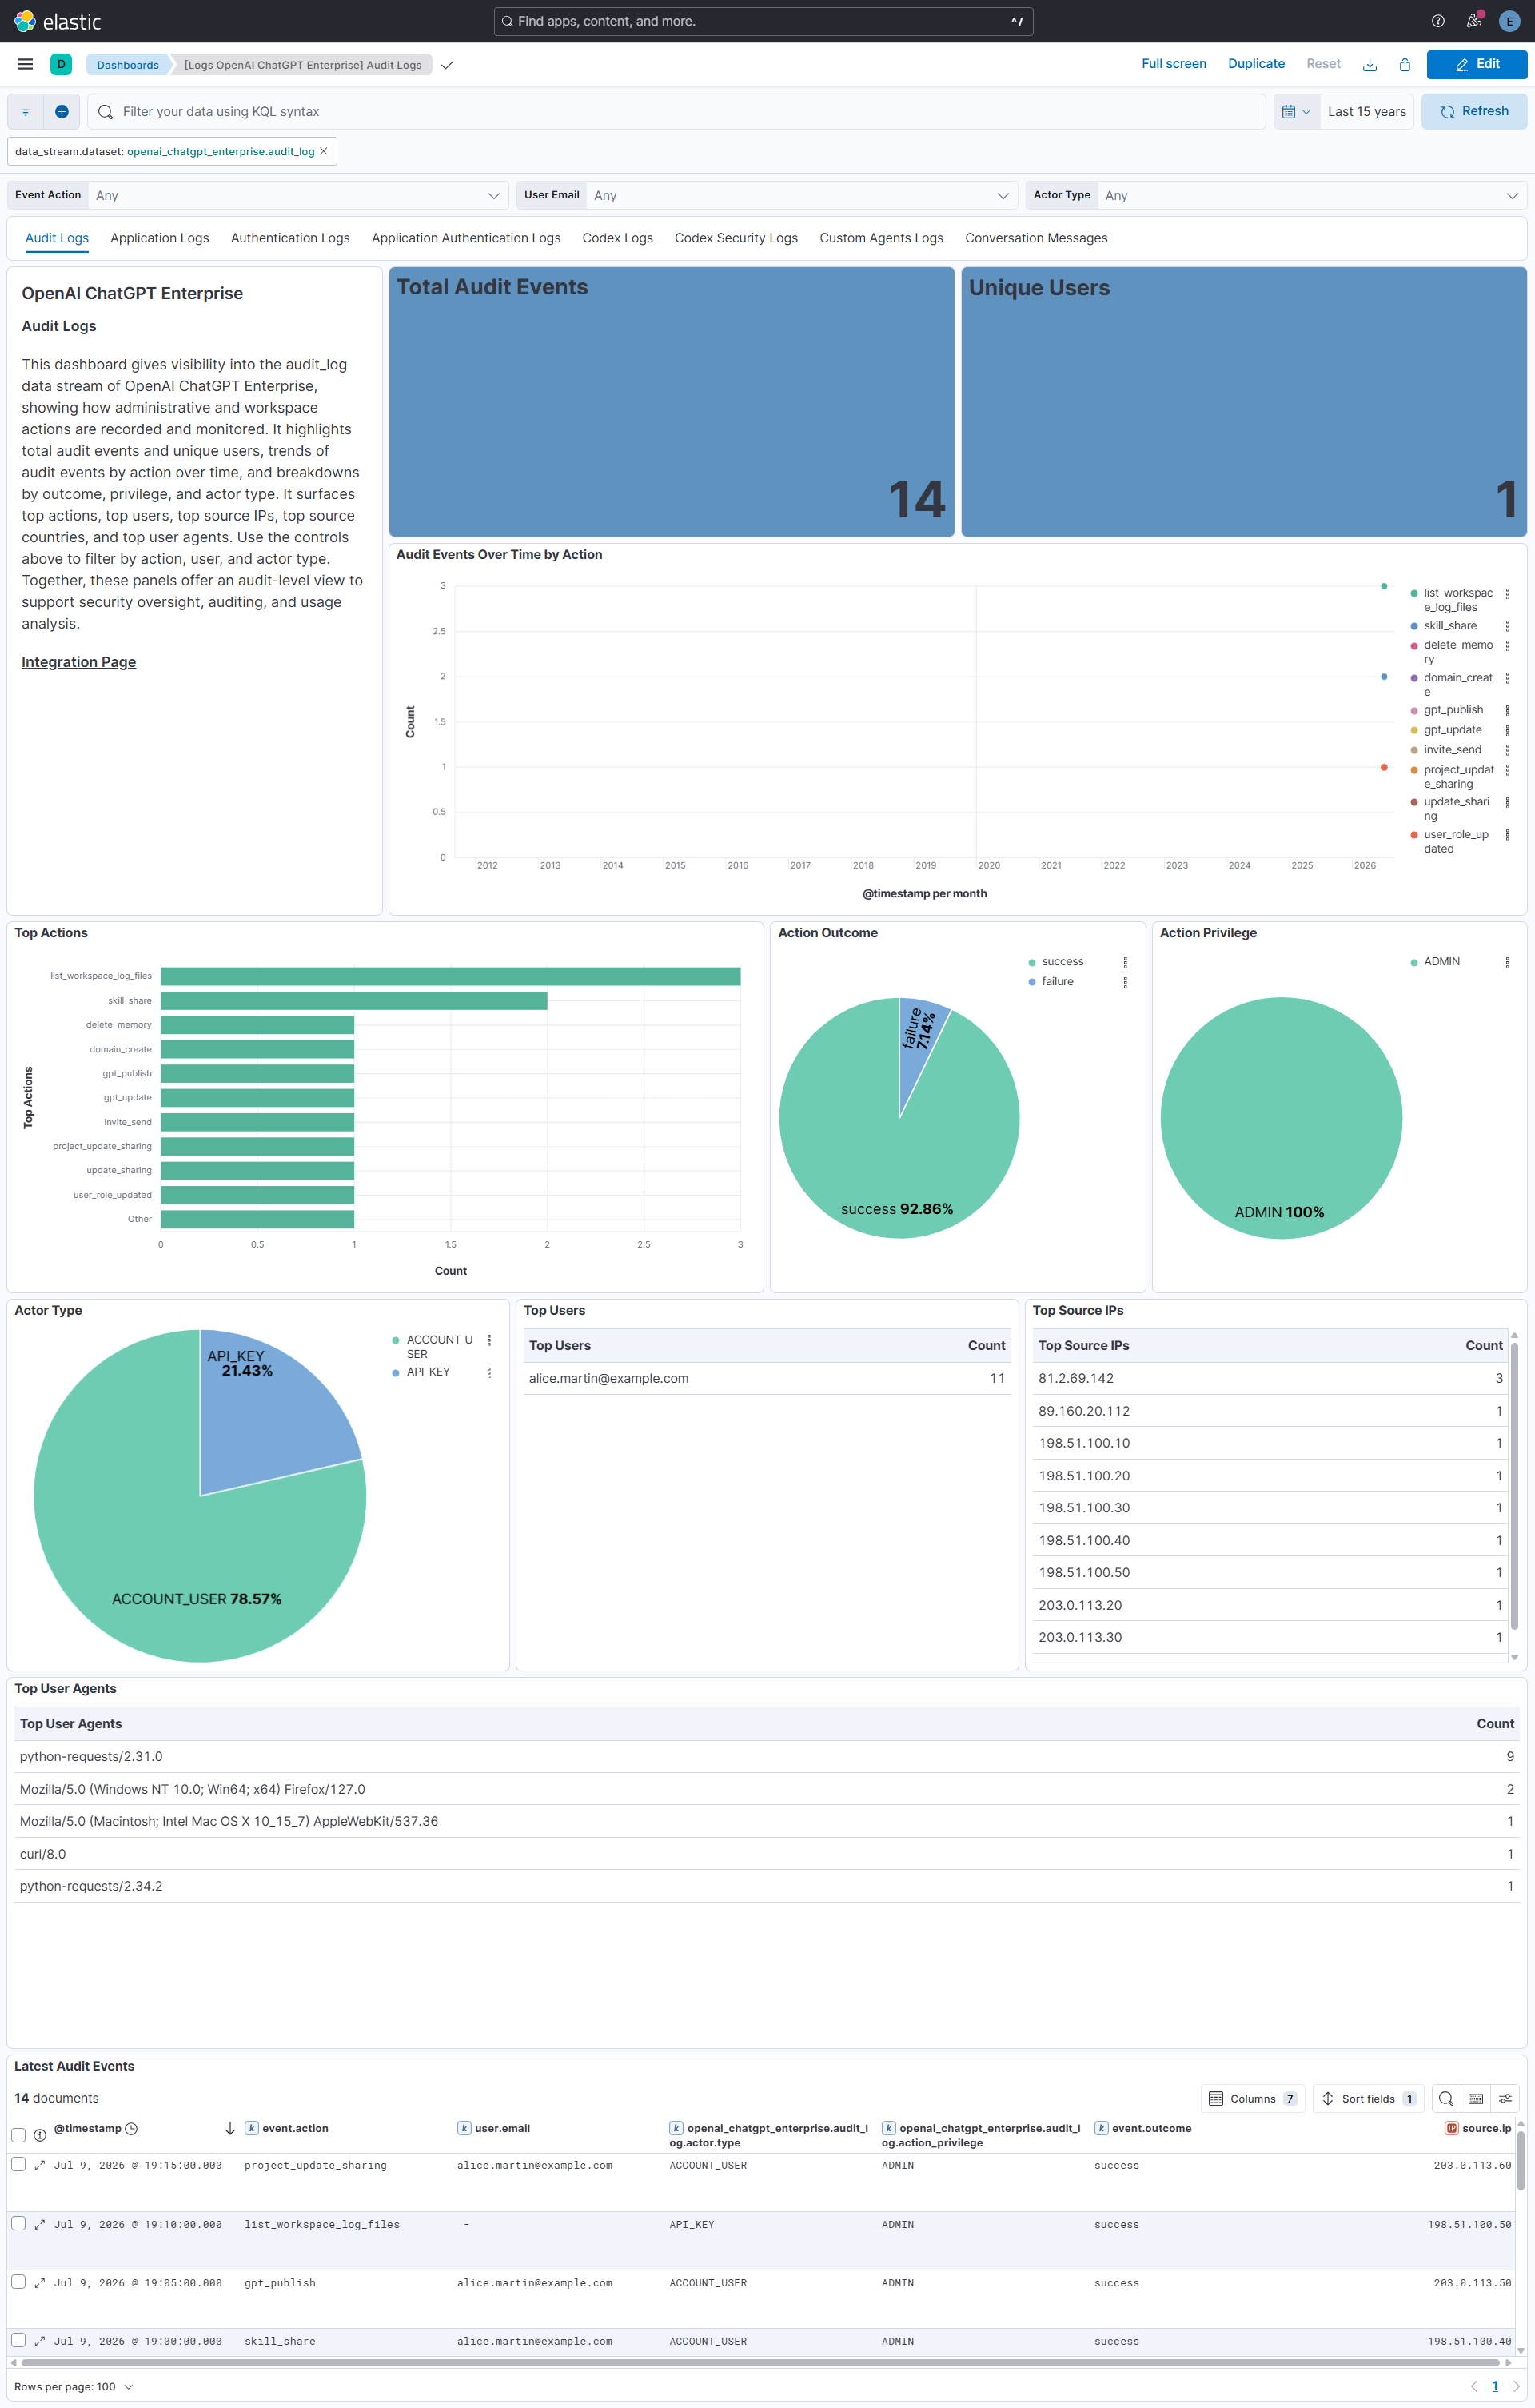The width and height of the screenshot is (1535, 2408).
Task: Open the user avatar E menu
Action: (1509, 21)
